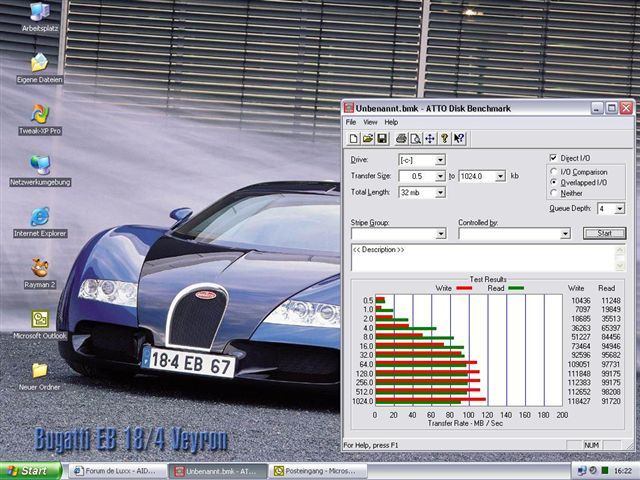Click write value 109051 in results
Image resolution: width=640 pixels, height=480 pixels.
(579, 364)
